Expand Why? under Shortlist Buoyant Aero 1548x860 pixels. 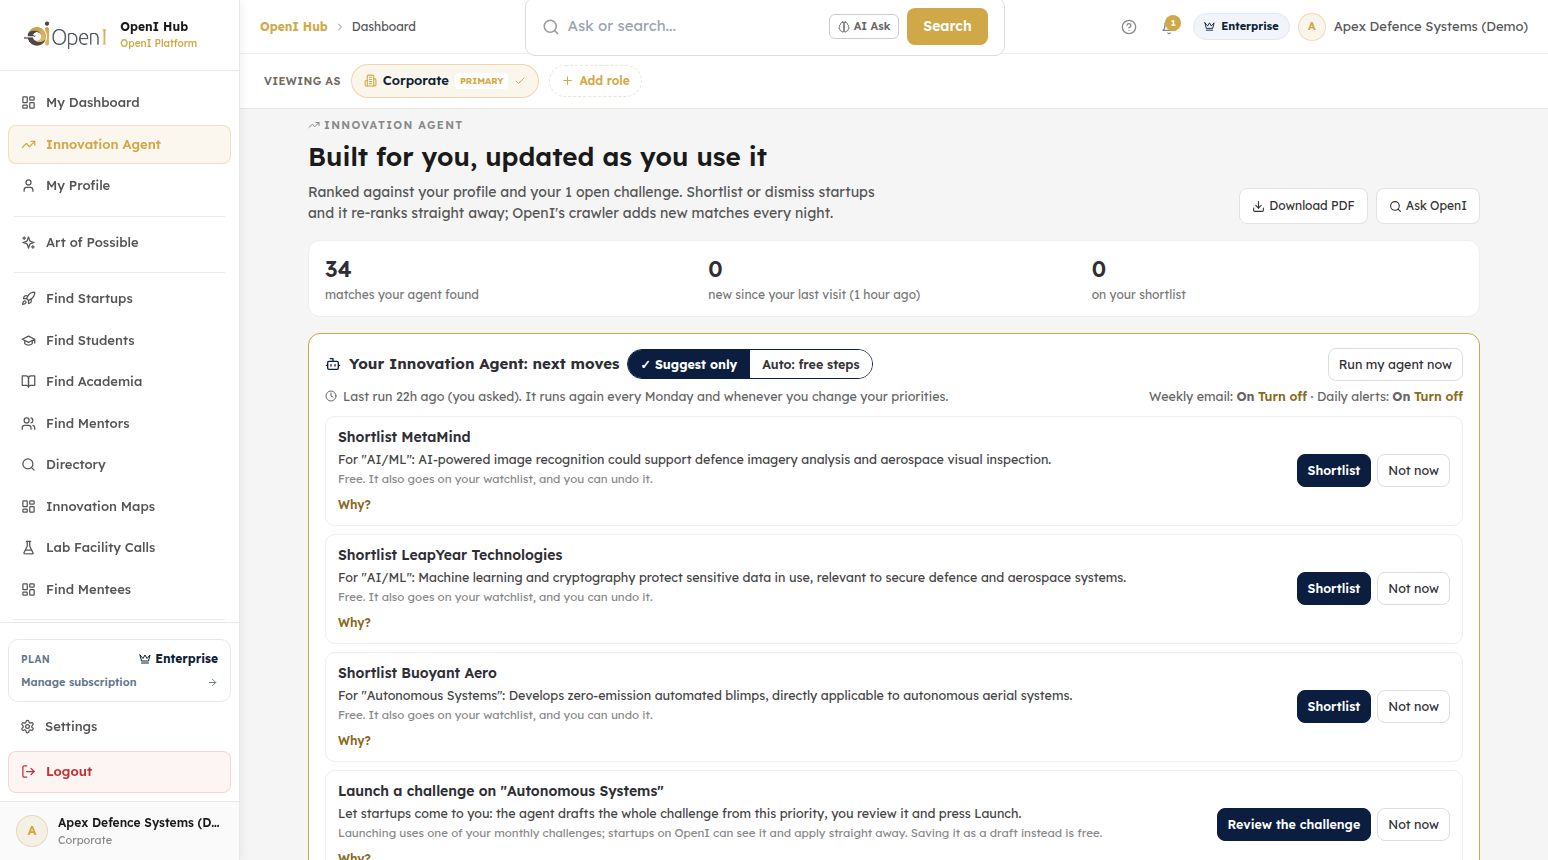pyautogui.click(x=354, y=741)
